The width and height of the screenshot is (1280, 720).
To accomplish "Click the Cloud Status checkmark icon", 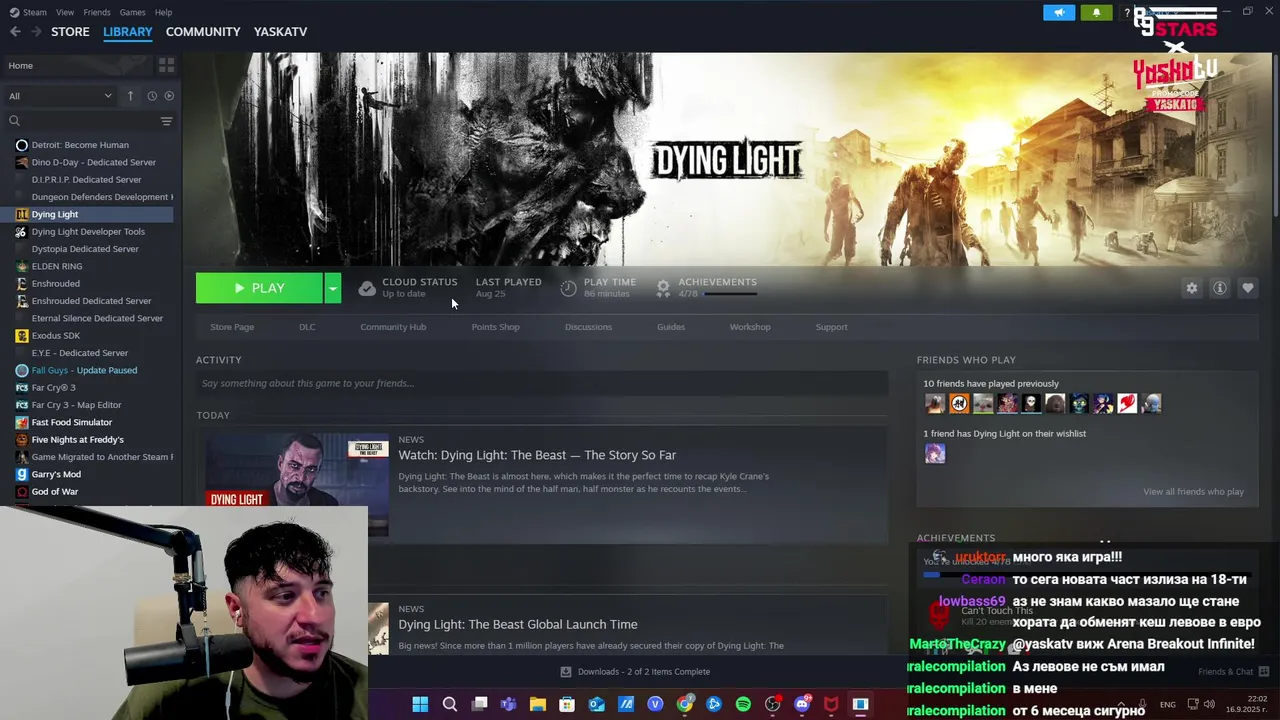I will tap(367, 288).
